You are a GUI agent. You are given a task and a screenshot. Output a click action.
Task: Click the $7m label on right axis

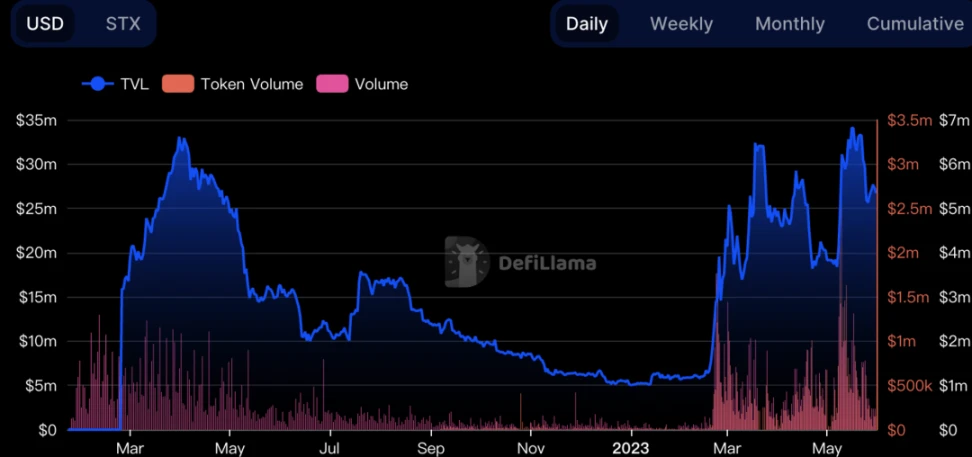[x=954, y=120]
